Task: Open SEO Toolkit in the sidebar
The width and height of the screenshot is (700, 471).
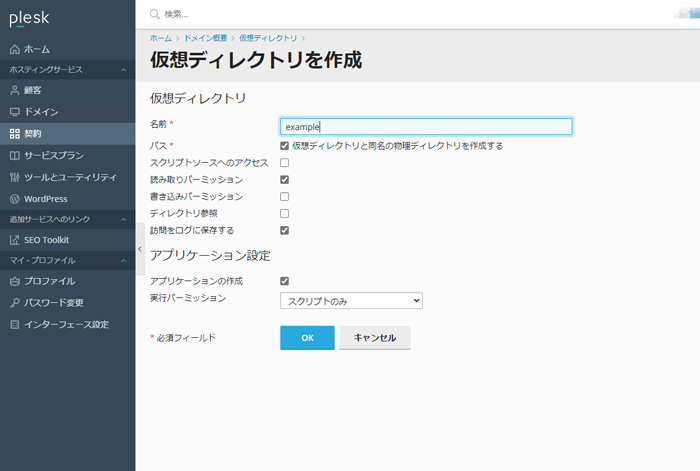Action: (x=40, y=240)
